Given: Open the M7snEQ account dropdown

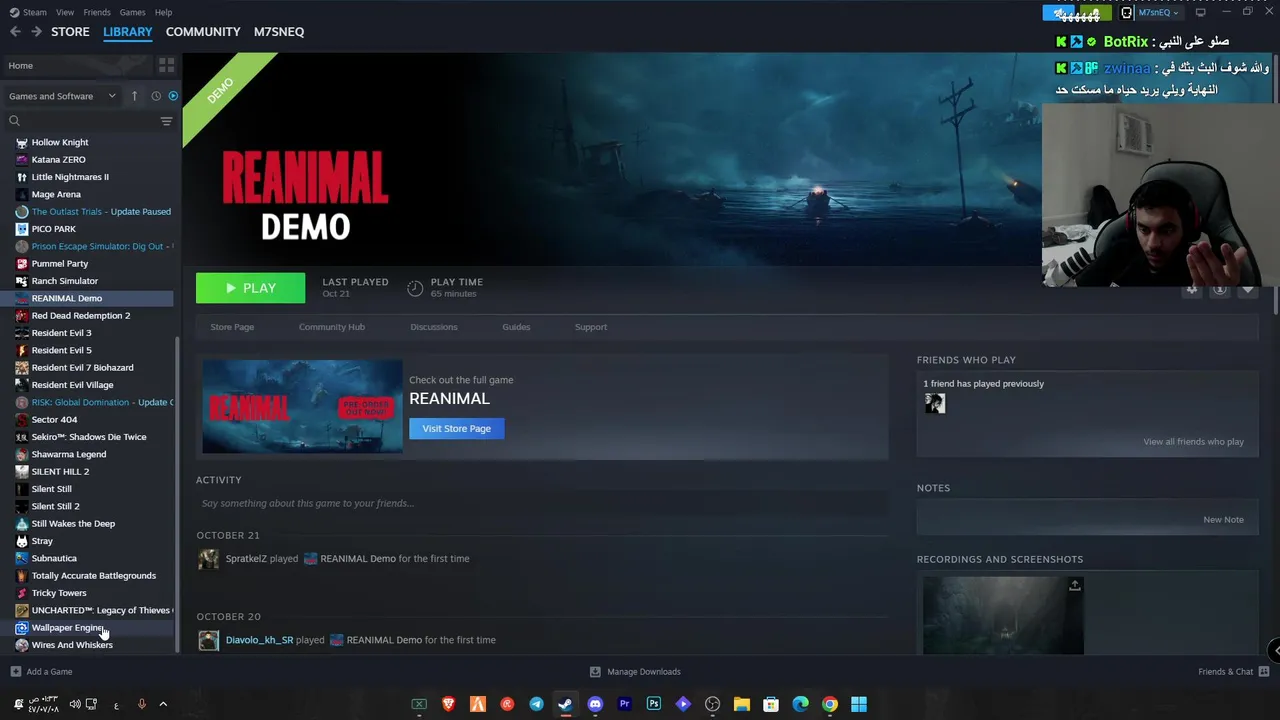Looking at the screenshot, I should 1158,12.
